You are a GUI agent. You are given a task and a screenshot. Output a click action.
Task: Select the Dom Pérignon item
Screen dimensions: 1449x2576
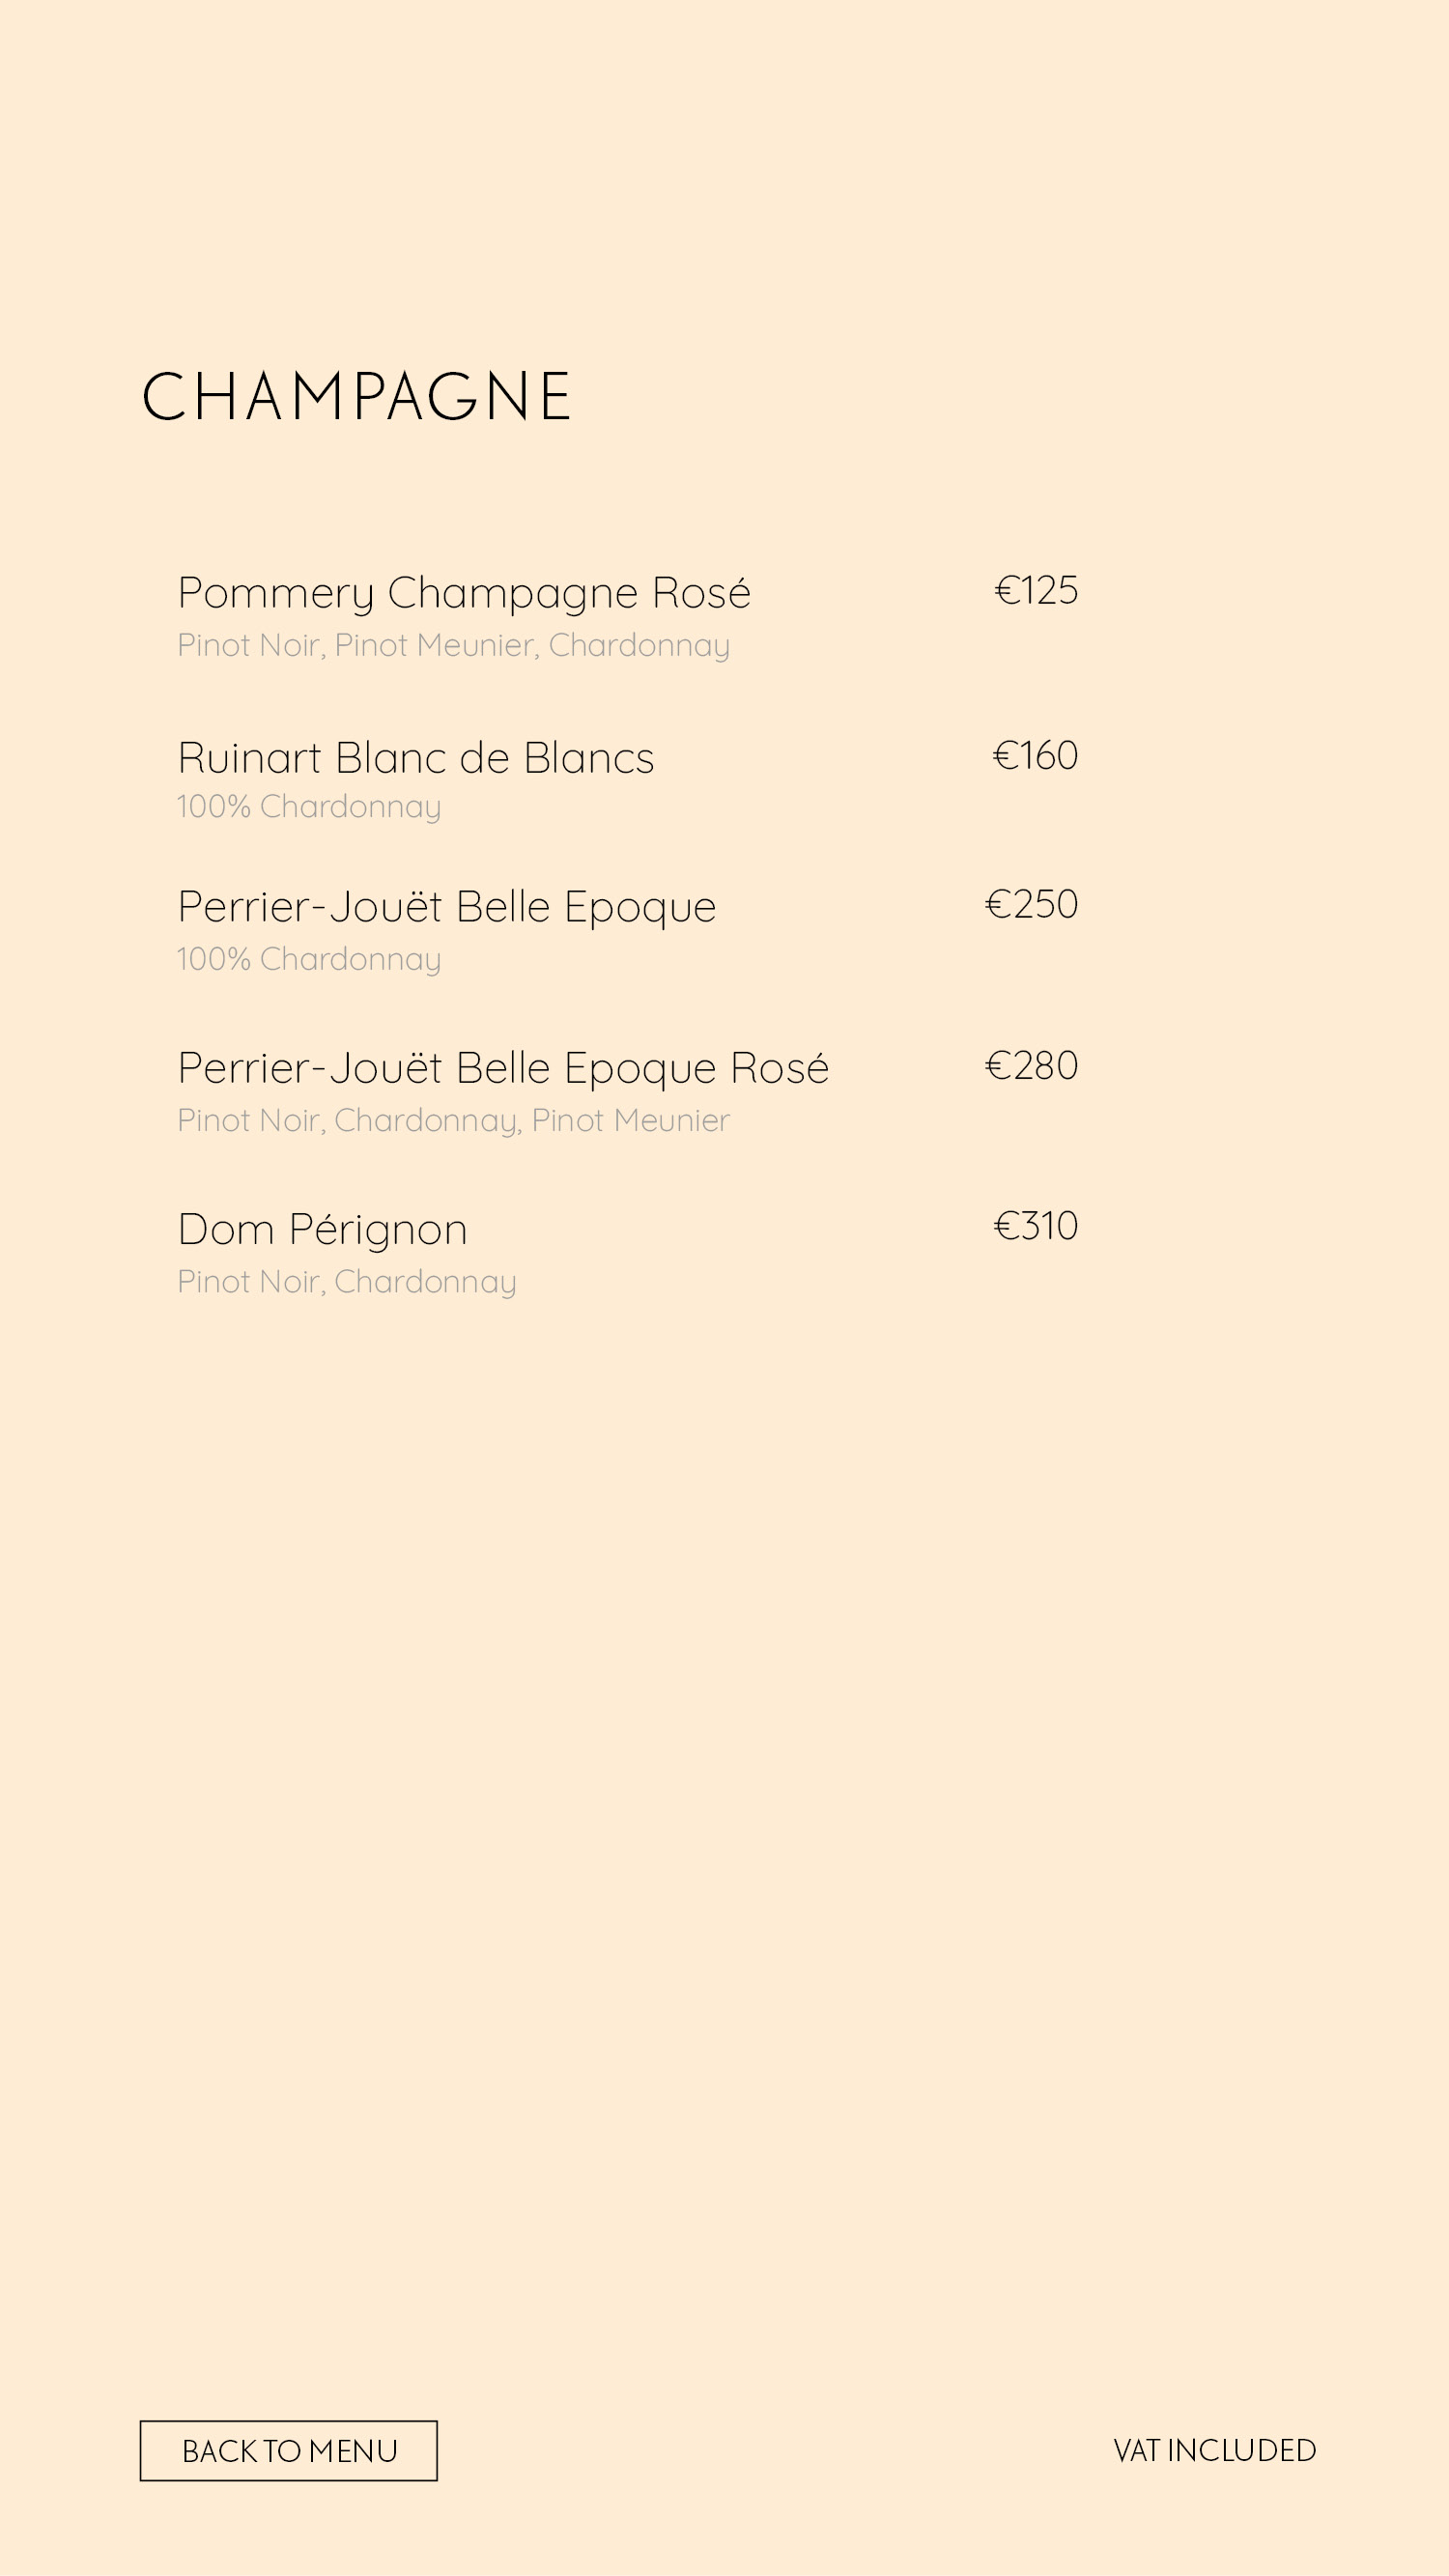click(x=322, y=1229)
